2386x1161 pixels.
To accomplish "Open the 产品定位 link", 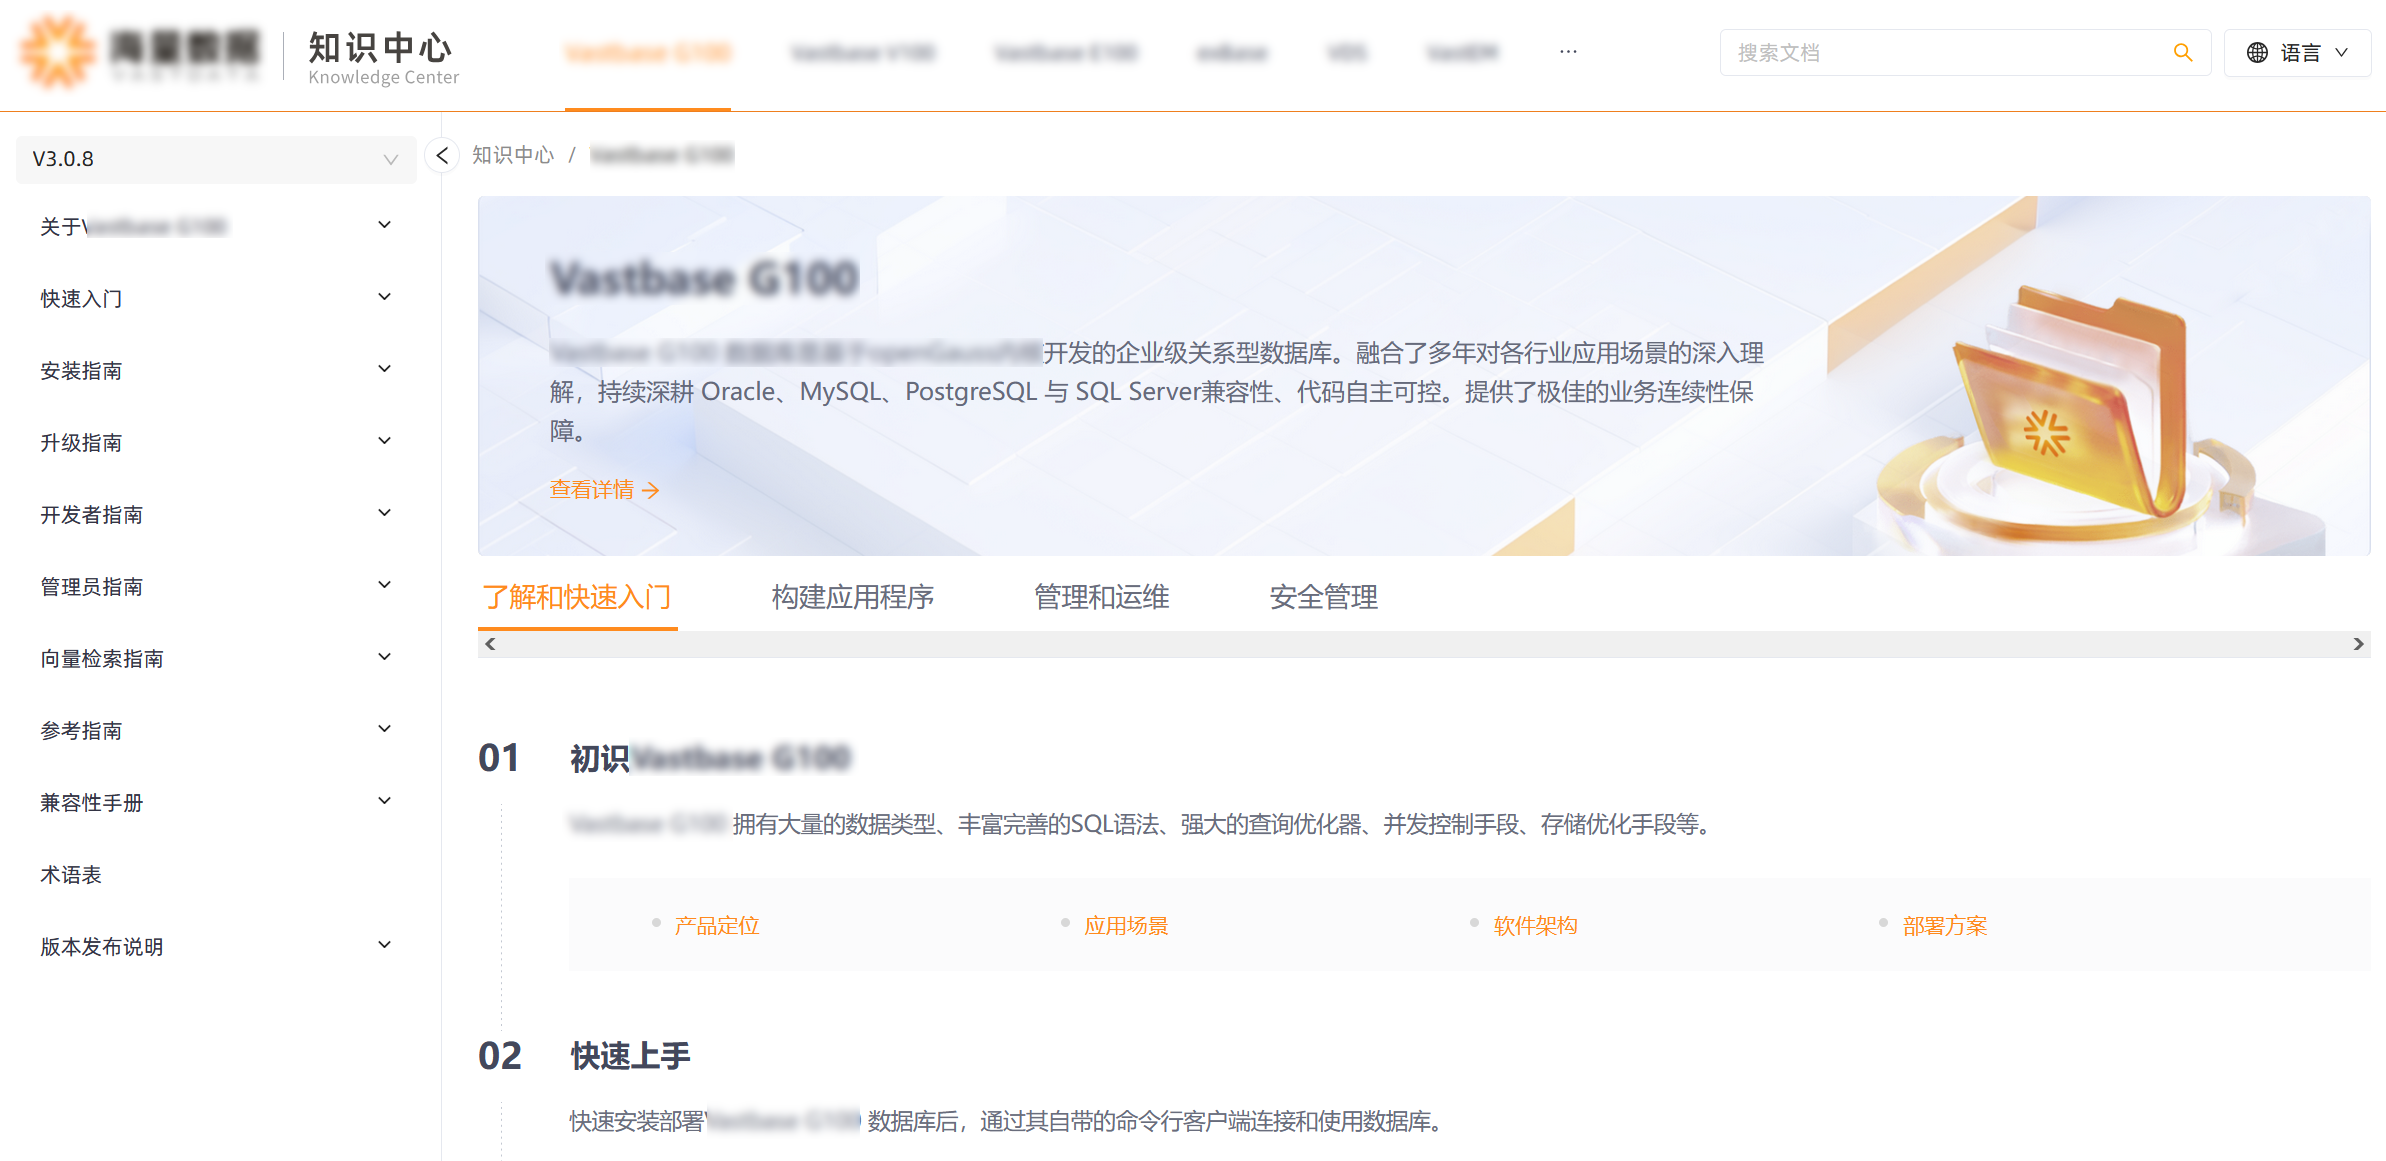I will click(715, 924).
